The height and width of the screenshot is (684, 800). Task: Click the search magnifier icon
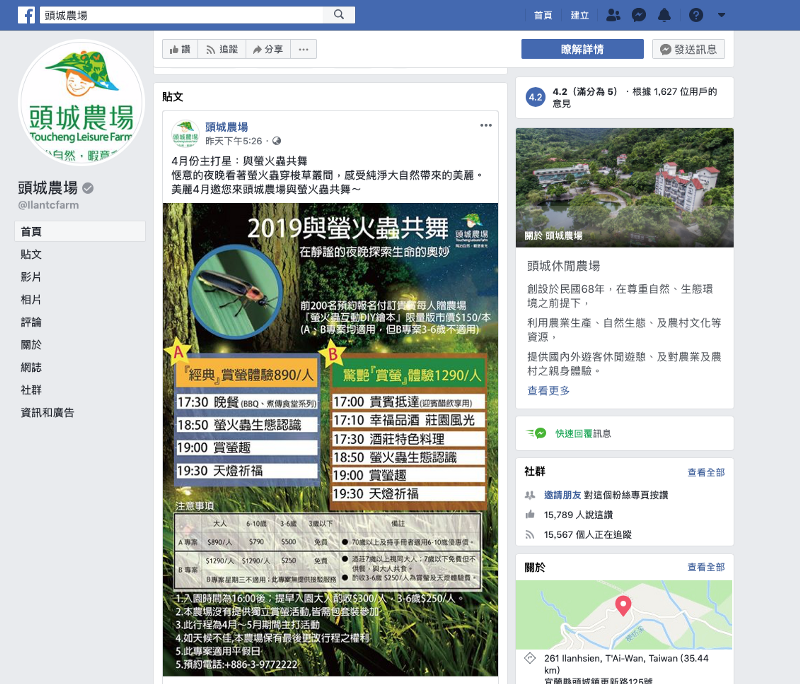(339, 15)
